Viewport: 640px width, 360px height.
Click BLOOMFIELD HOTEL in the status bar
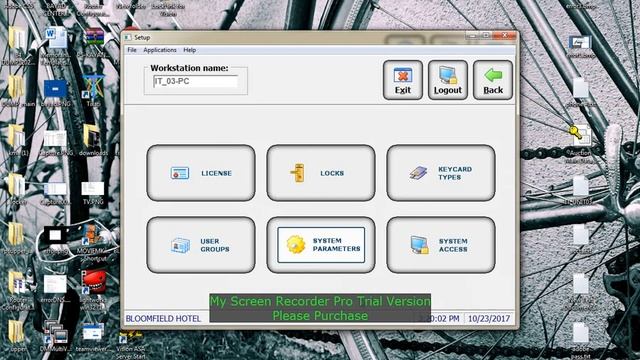(163, 318)
